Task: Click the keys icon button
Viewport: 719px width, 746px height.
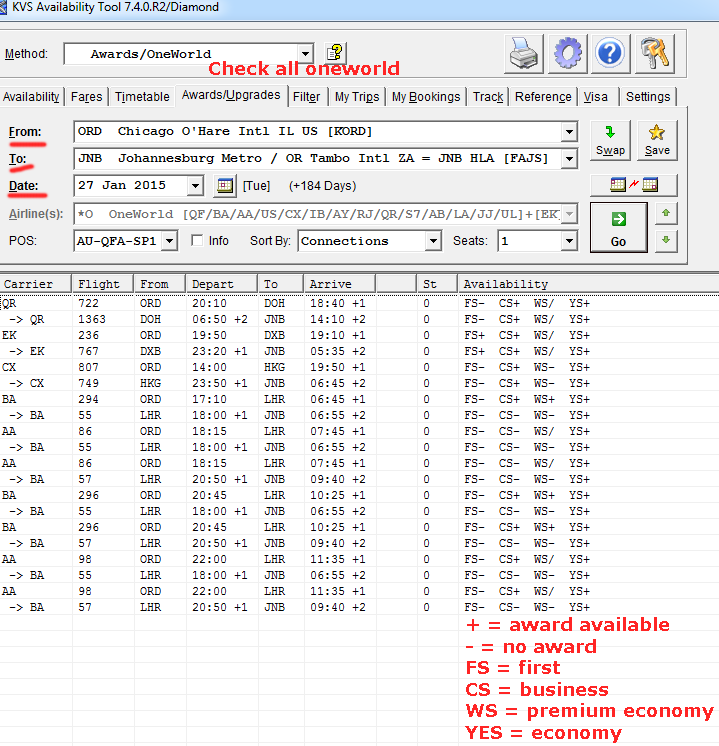Action: click(654, 53)
